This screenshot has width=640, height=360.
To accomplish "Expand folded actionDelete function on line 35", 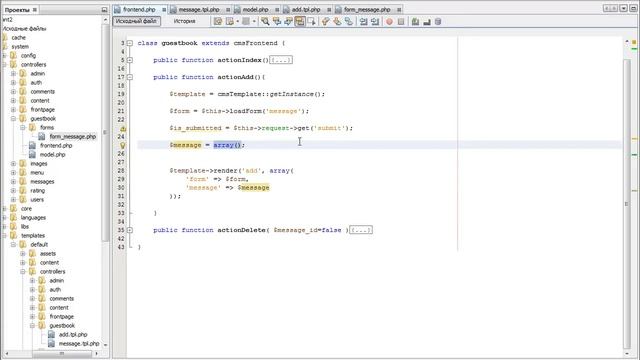I will tap(130, 230).
